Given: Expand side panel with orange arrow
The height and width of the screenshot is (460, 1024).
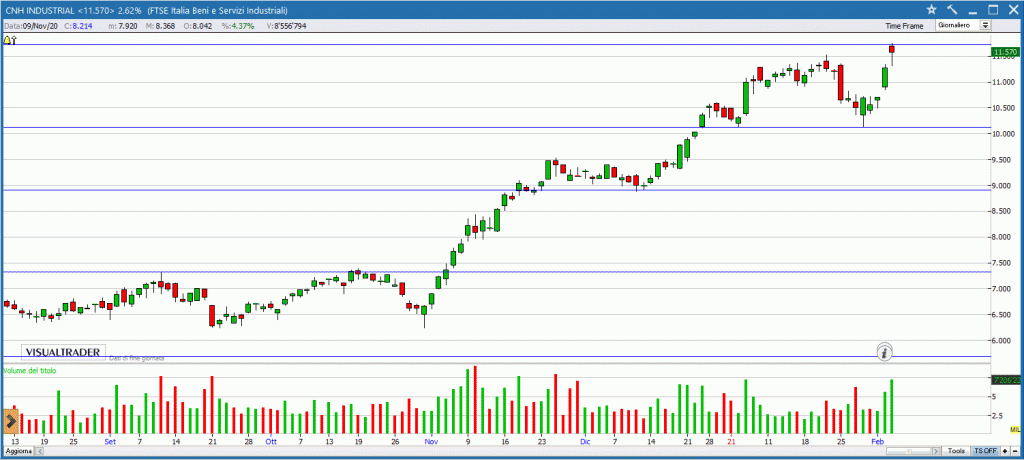Looking at the screenshot, I should [x=10, y=421].
